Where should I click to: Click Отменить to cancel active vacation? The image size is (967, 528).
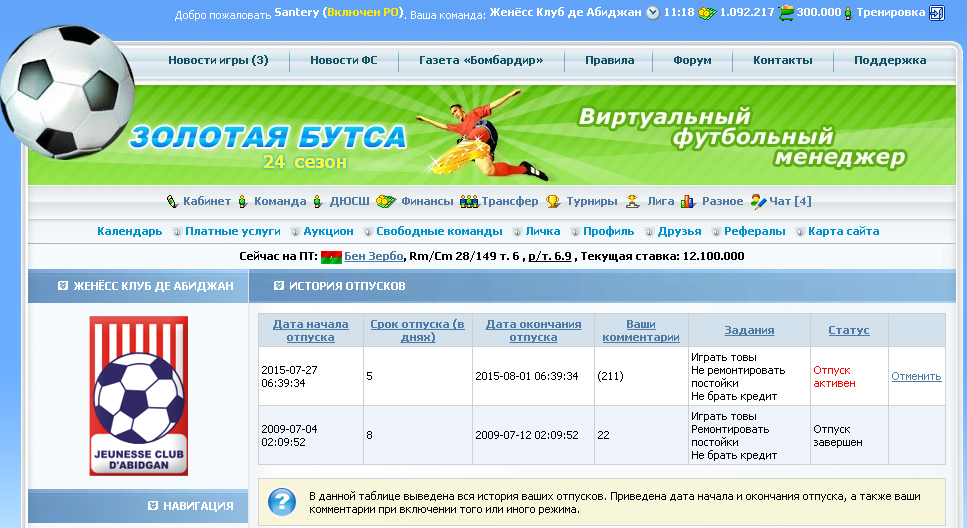pos(916,377)
